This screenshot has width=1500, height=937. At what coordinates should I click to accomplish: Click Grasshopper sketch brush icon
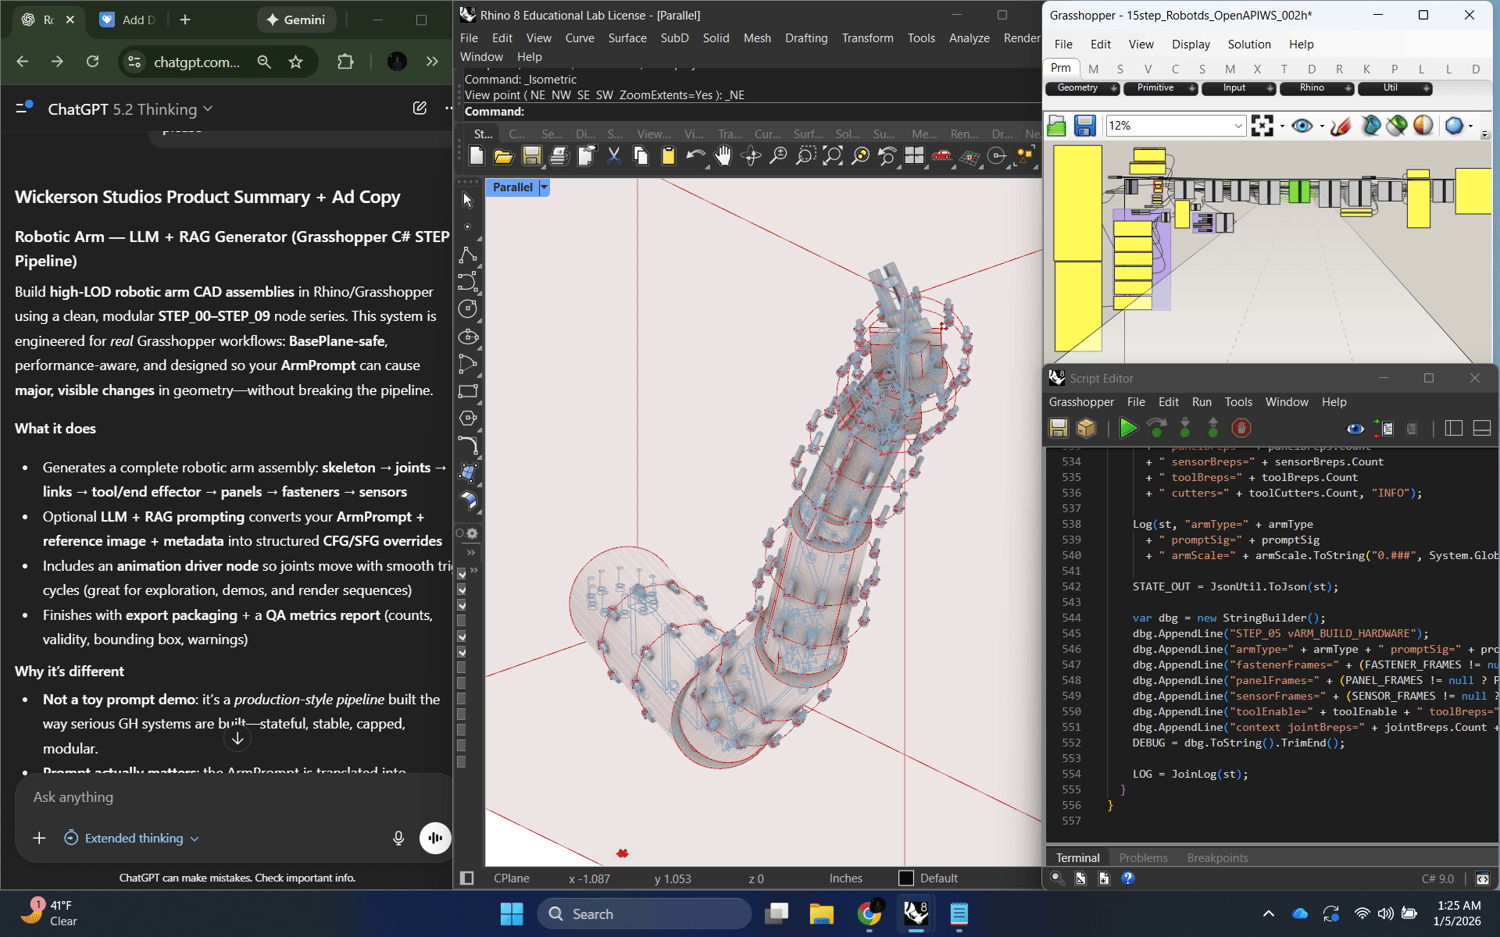click(x=1342, y=126)
